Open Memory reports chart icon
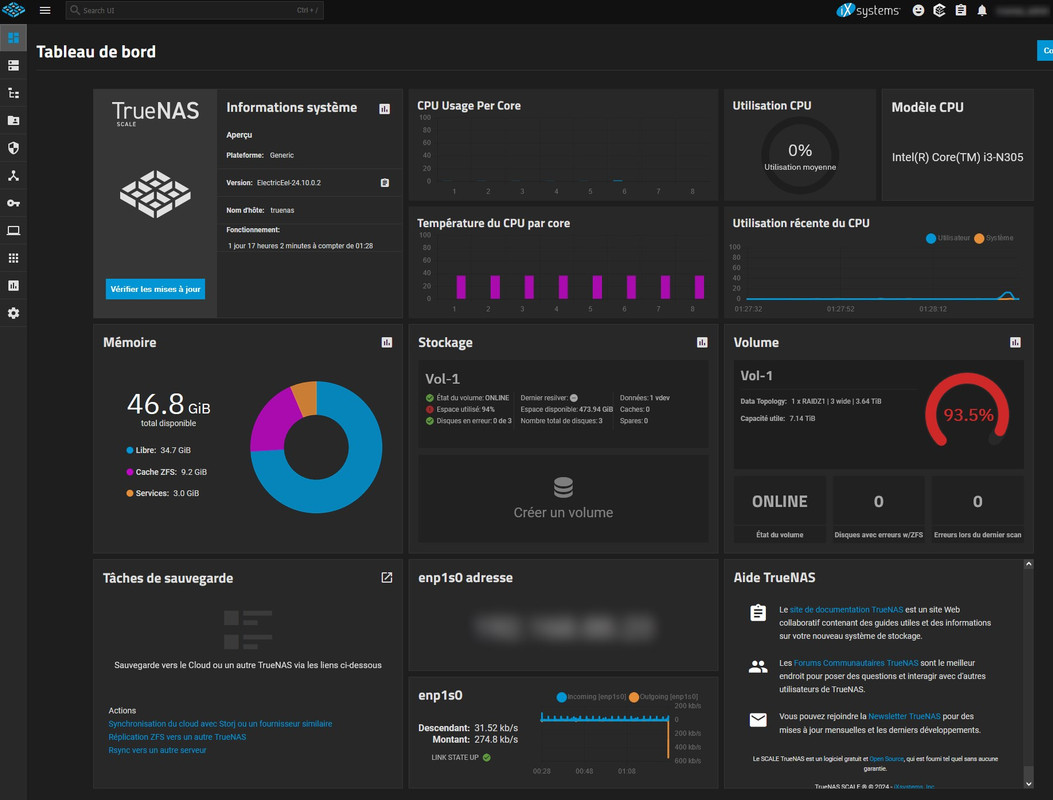Viewport: 1053px width, 800px height. 387,343
